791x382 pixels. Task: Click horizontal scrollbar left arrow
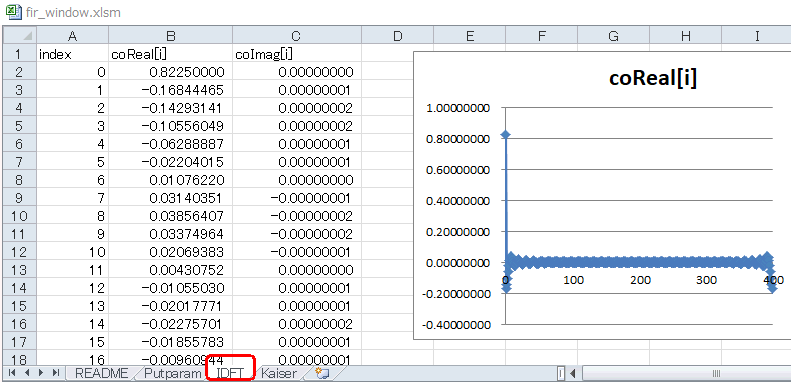pos(573,374)
